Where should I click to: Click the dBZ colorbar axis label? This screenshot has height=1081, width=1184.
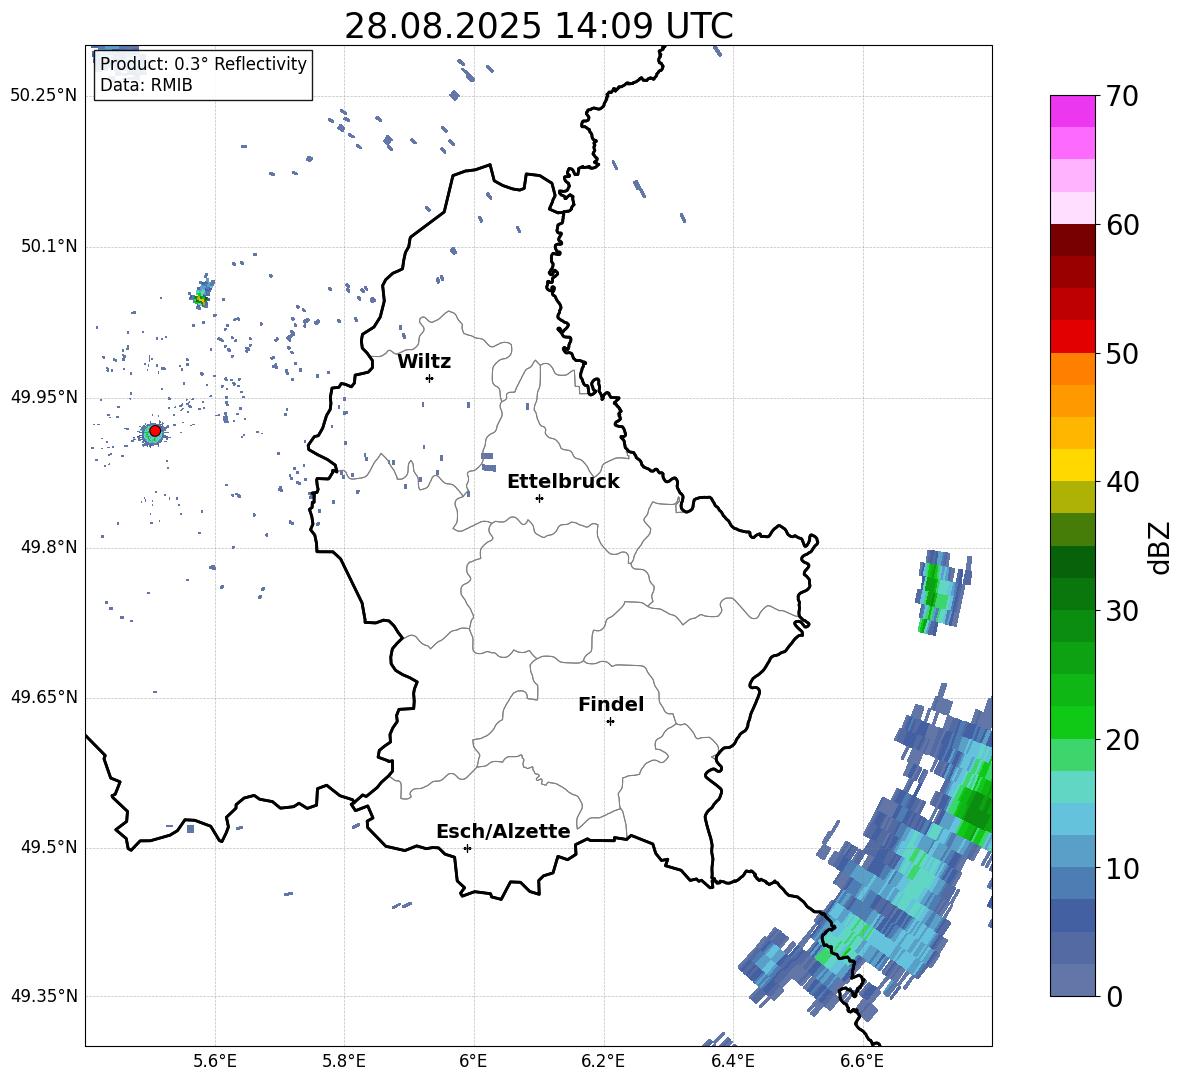click(x=1161, y=547)
